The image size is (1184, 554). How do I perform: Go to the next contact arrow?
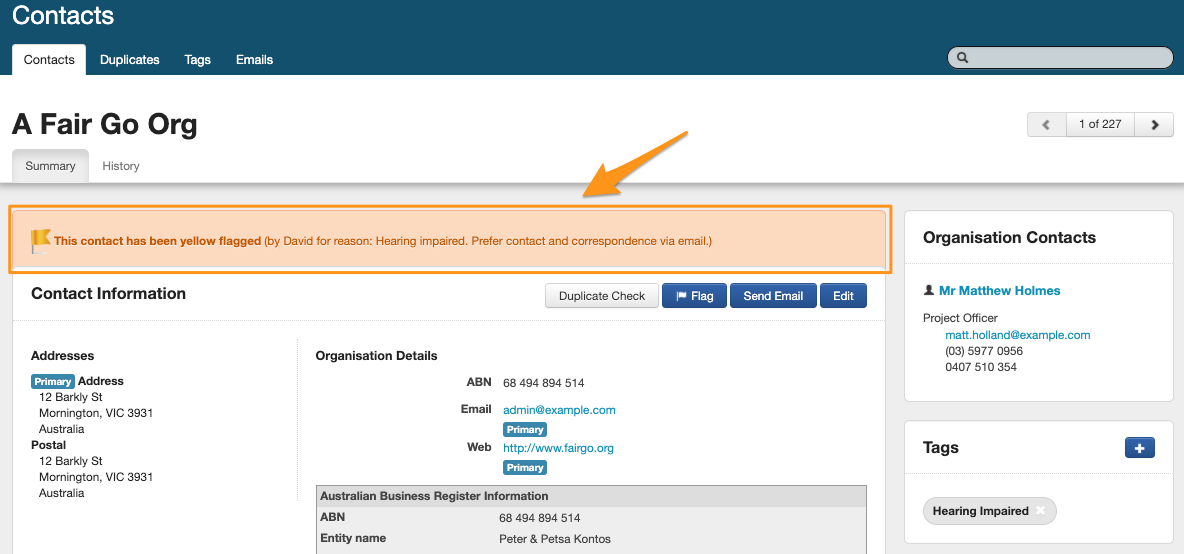[1155, 125]
